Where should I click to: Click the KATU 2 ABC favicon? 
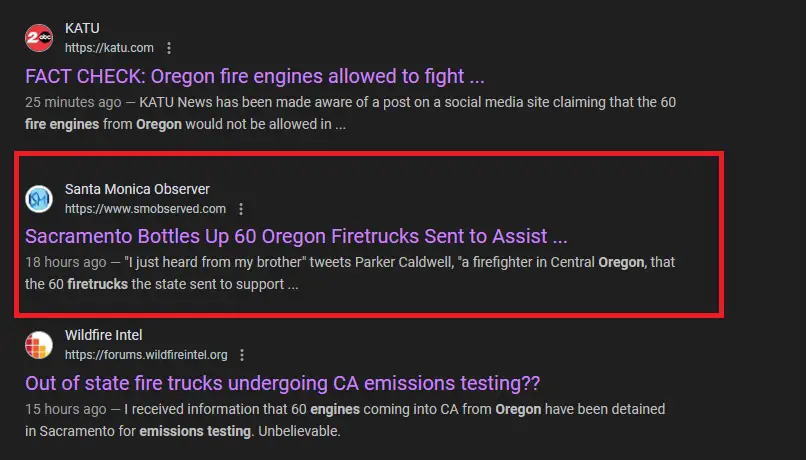(39, 38)
